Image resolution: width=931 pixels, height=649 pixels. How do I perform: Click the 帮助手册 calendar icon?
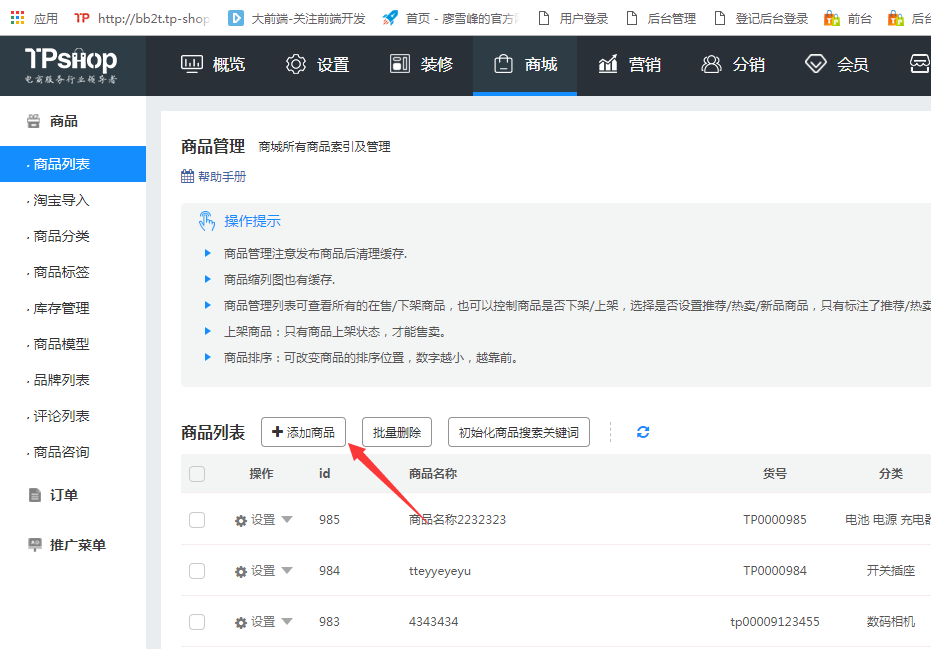189,176
